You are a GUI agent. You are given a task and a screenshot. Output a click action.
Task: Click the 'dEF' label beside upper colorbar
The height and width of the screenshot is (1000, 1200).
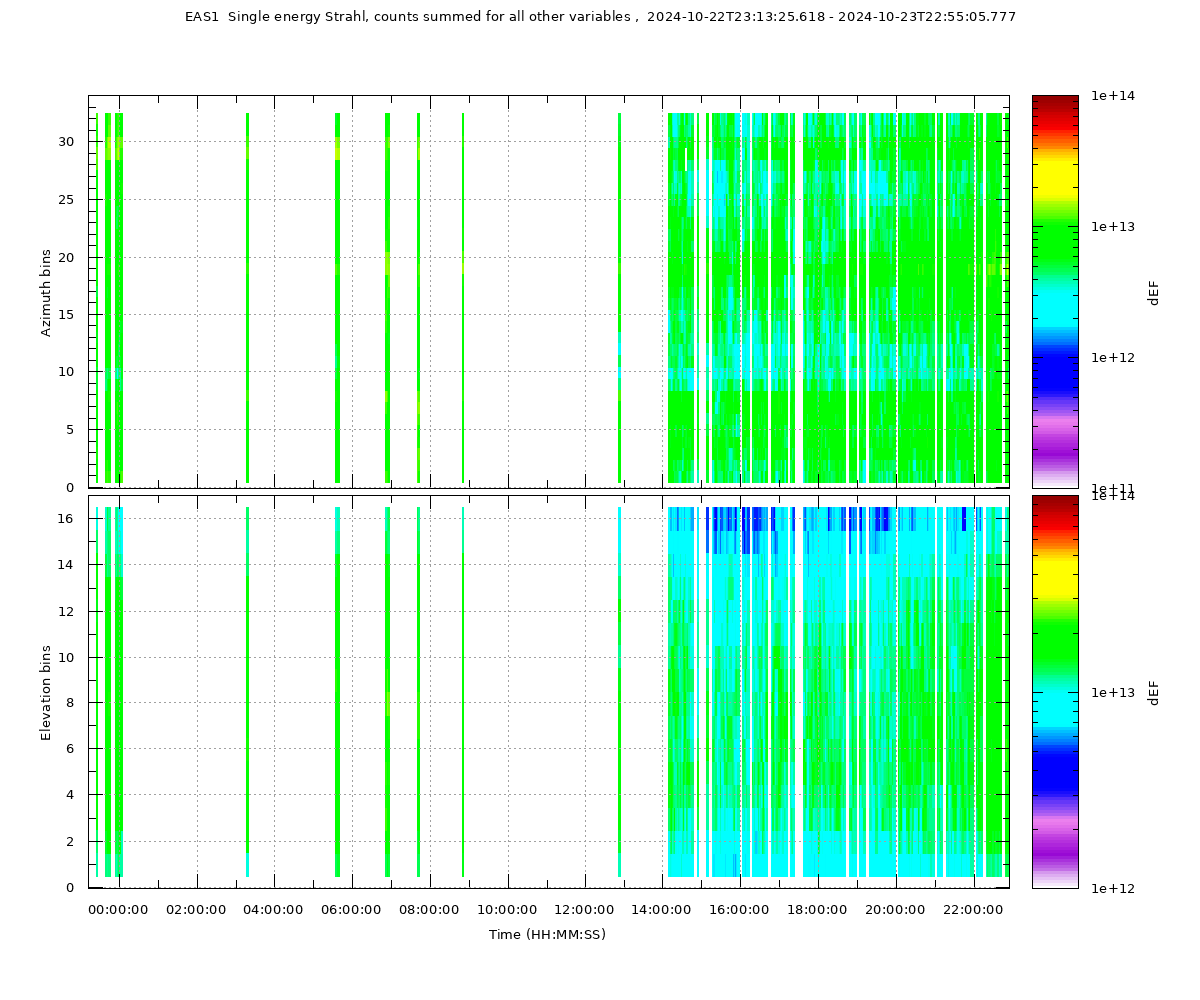click(x=1153, y=292)
